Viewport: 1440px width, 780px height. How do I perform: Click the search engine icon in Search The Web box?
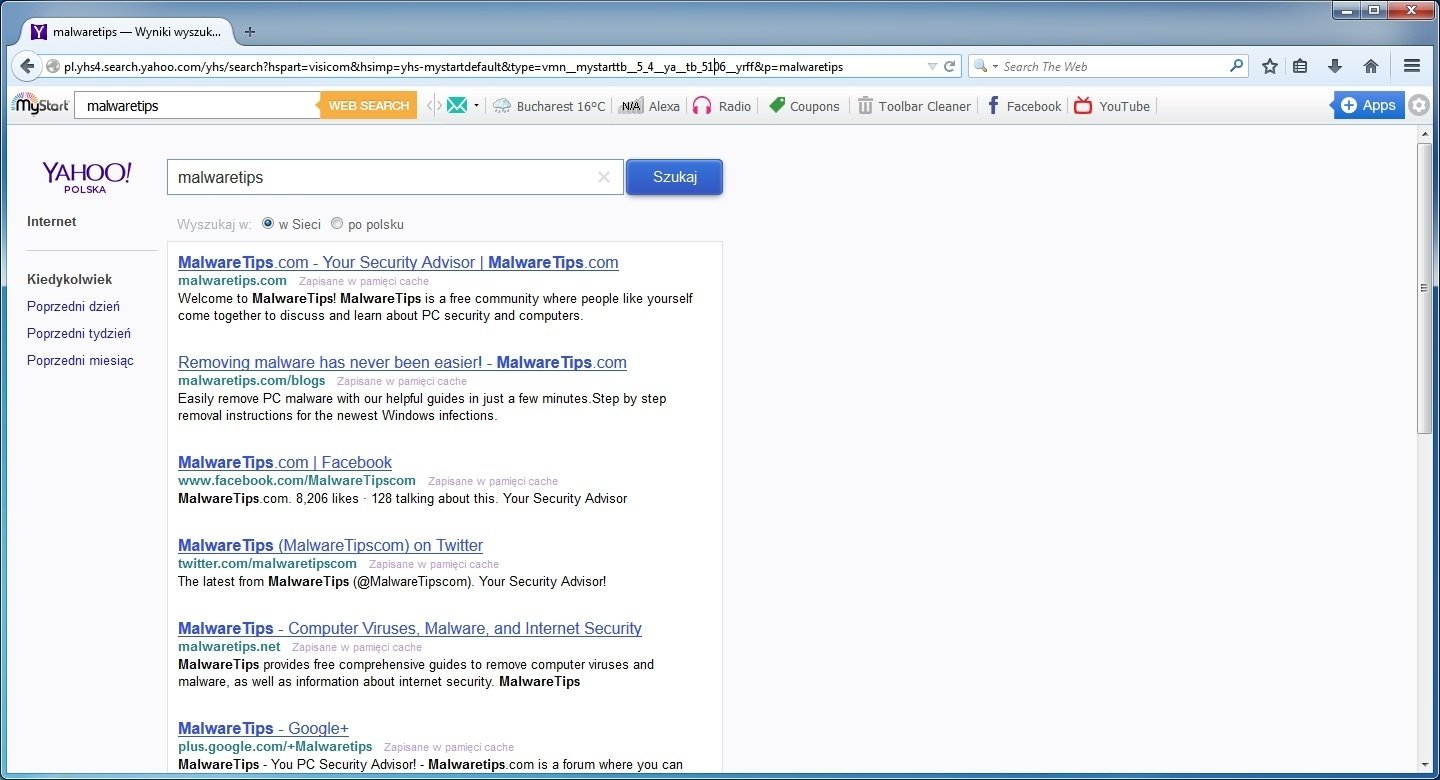pos(980,66)
